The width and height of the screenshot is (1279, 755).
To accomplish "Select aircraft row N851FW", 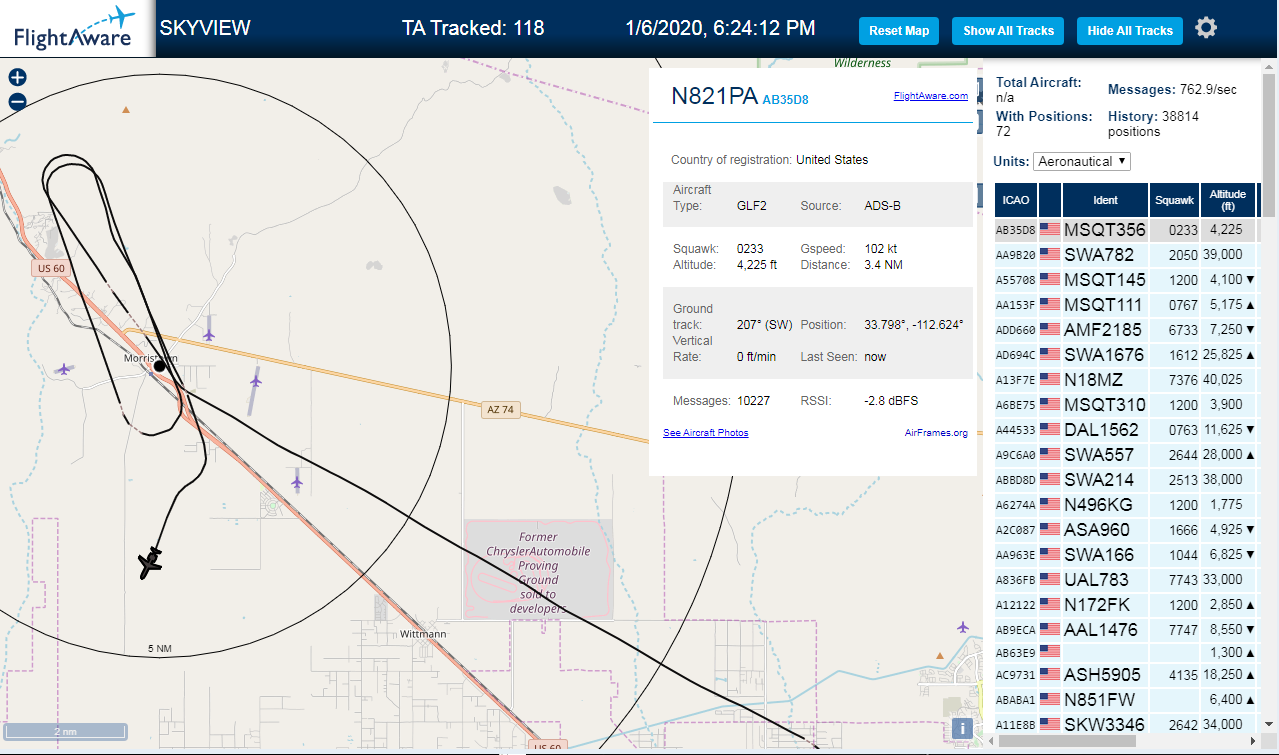I will [x=1128, y=700].
